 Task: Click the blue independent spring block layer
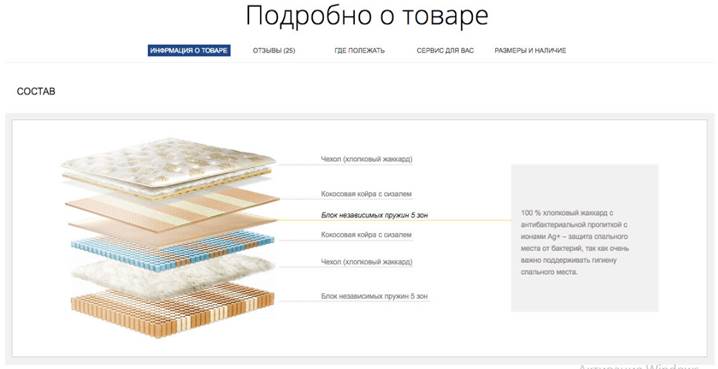pos(172,251)
